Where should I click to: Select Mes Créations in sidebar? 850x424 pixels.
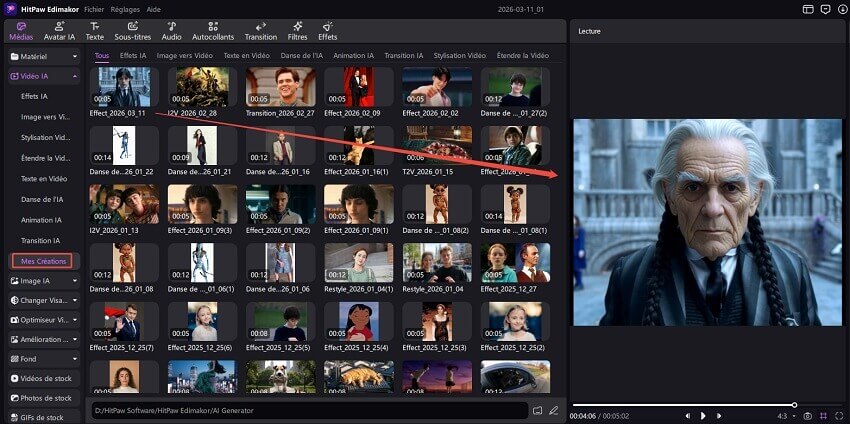(41, 261)
